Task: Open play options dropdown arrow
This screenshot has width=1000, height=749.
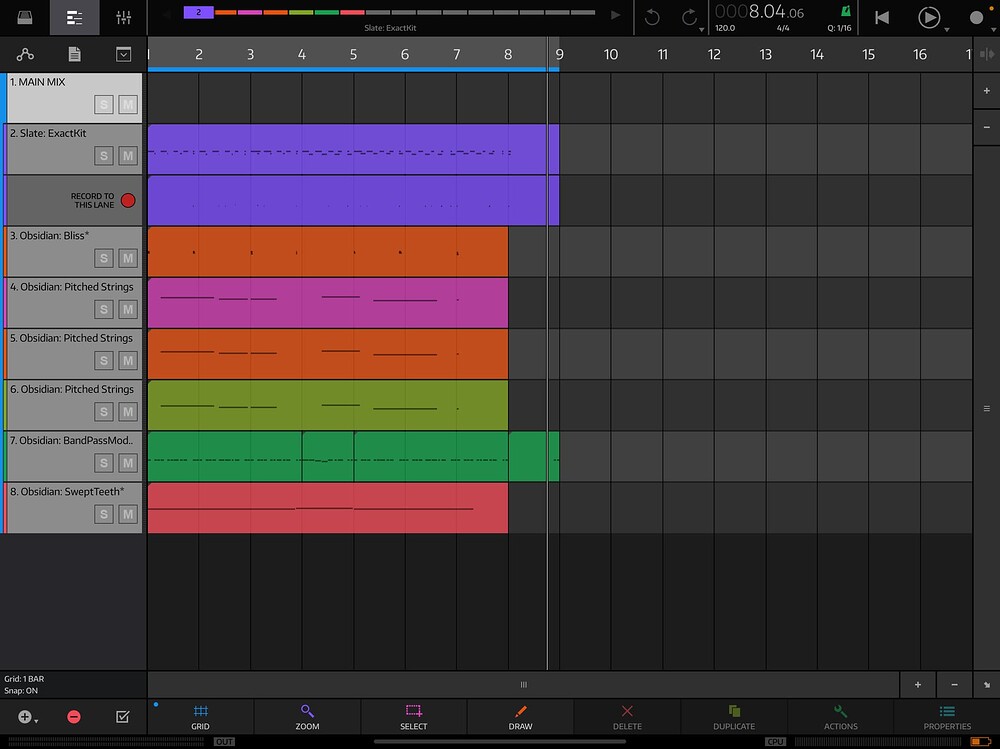Action: pyautogui.click(x=946, y=29)
